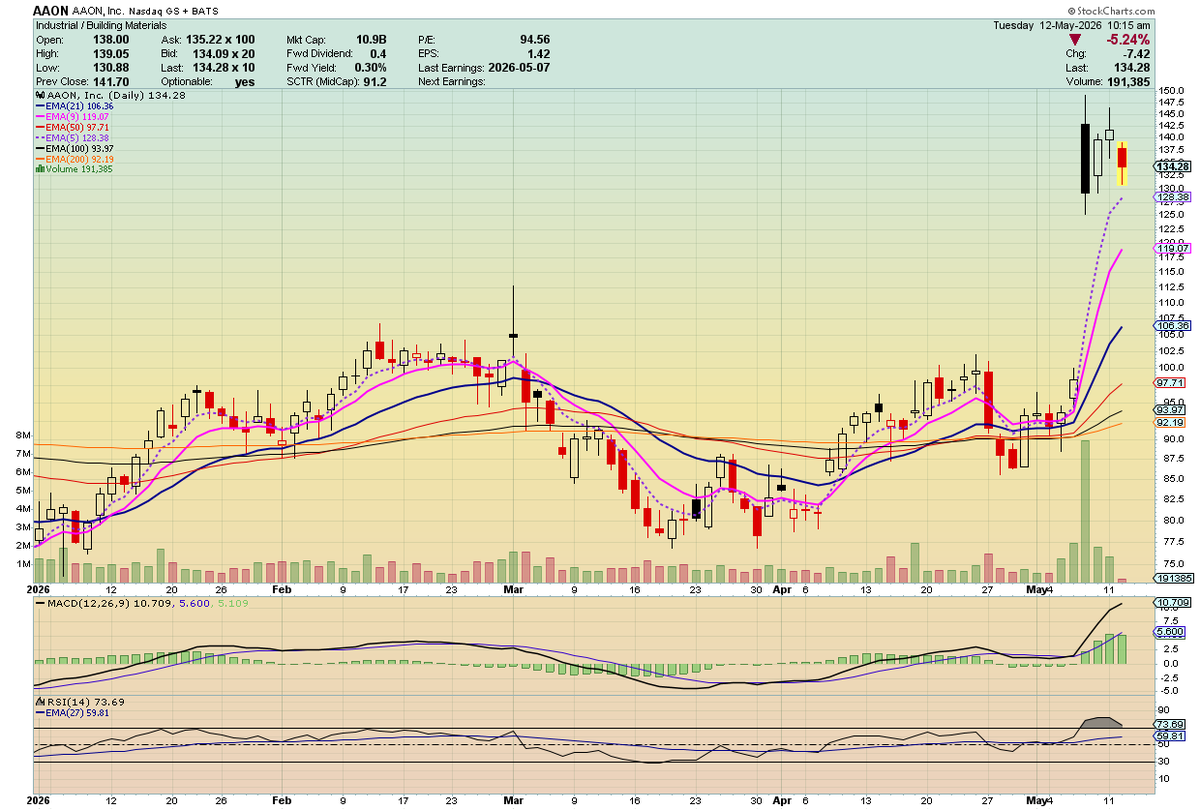Click the 'Mar' label on price chart axis

[x=513, y=591]
